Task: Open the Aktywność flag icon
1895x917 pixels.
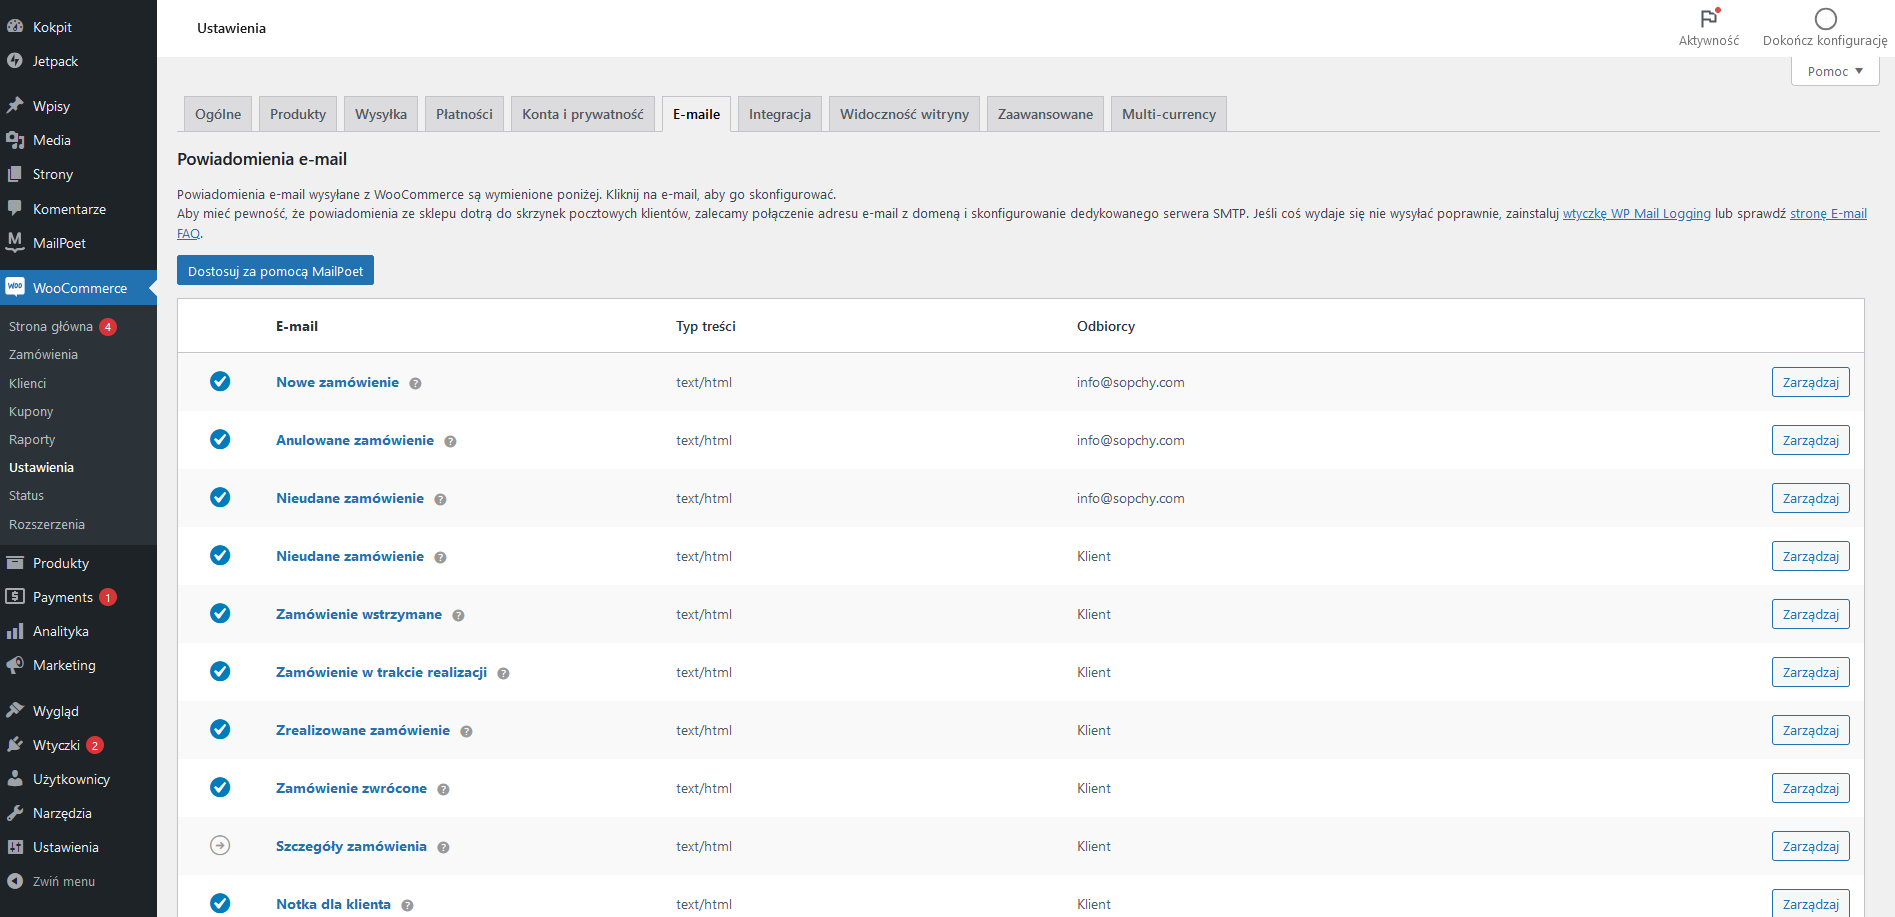Action: click(1707, 18)
